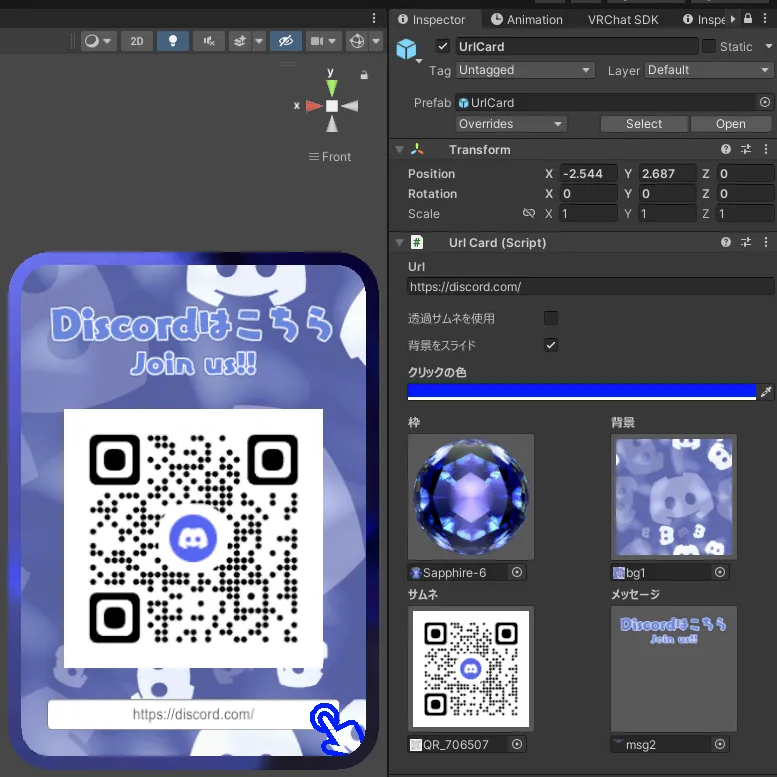Image resolution: width=777 pixels, height=777 pixels.
Task: Toggle hidden objects visibility eye icon
Action: pos(286,41)
